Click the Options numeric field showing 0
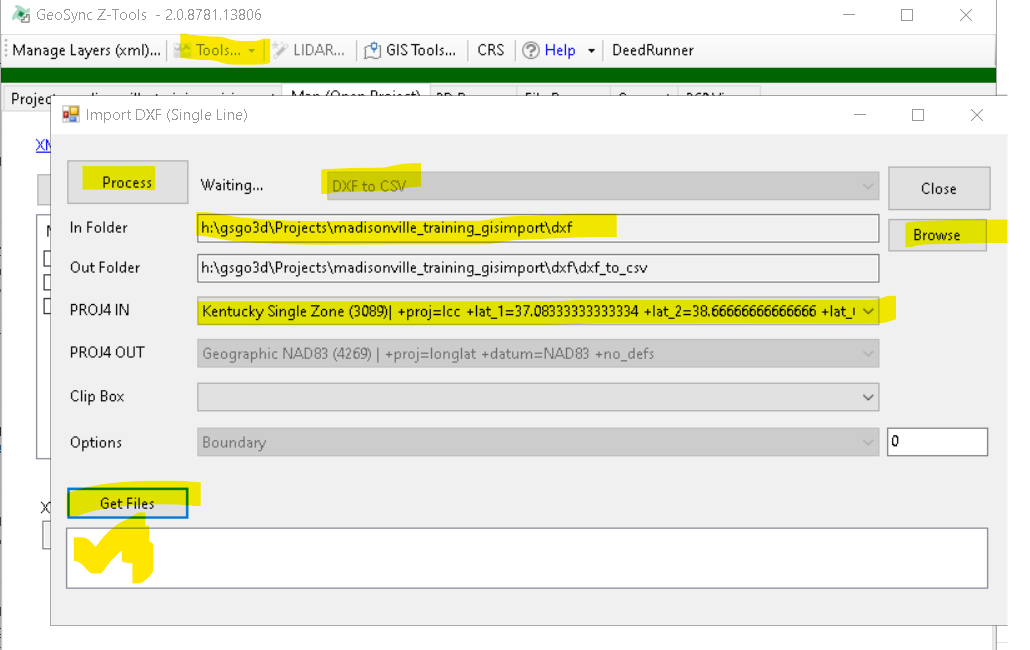The image size is (1030, 650). 937,442
